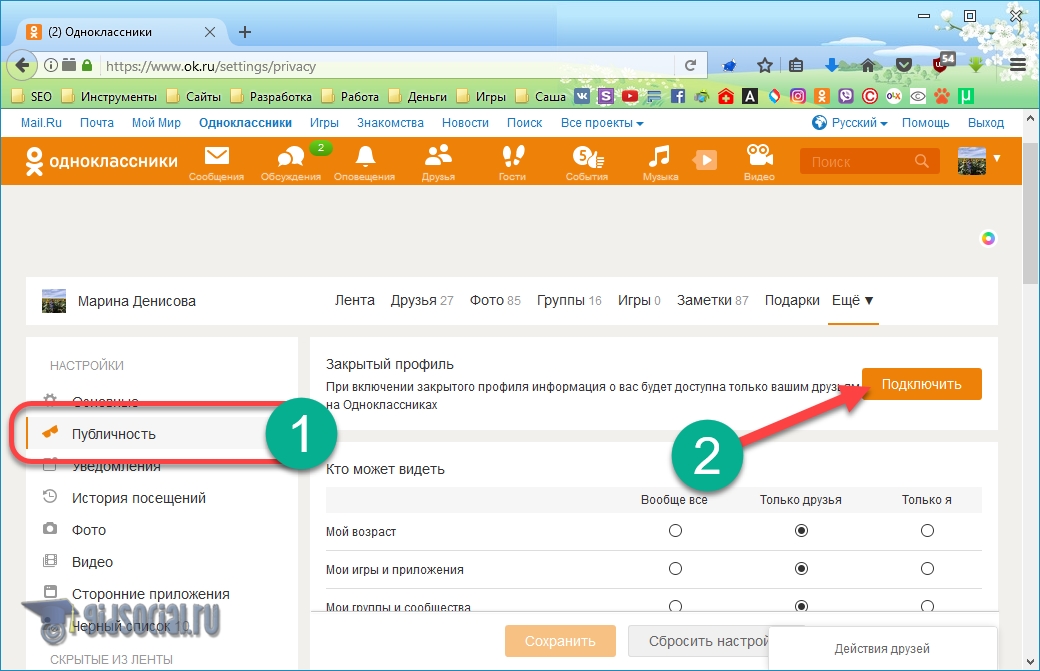Open the VK bookmark icon
The height and width of the screenshot is (671, 1040).
582,96
